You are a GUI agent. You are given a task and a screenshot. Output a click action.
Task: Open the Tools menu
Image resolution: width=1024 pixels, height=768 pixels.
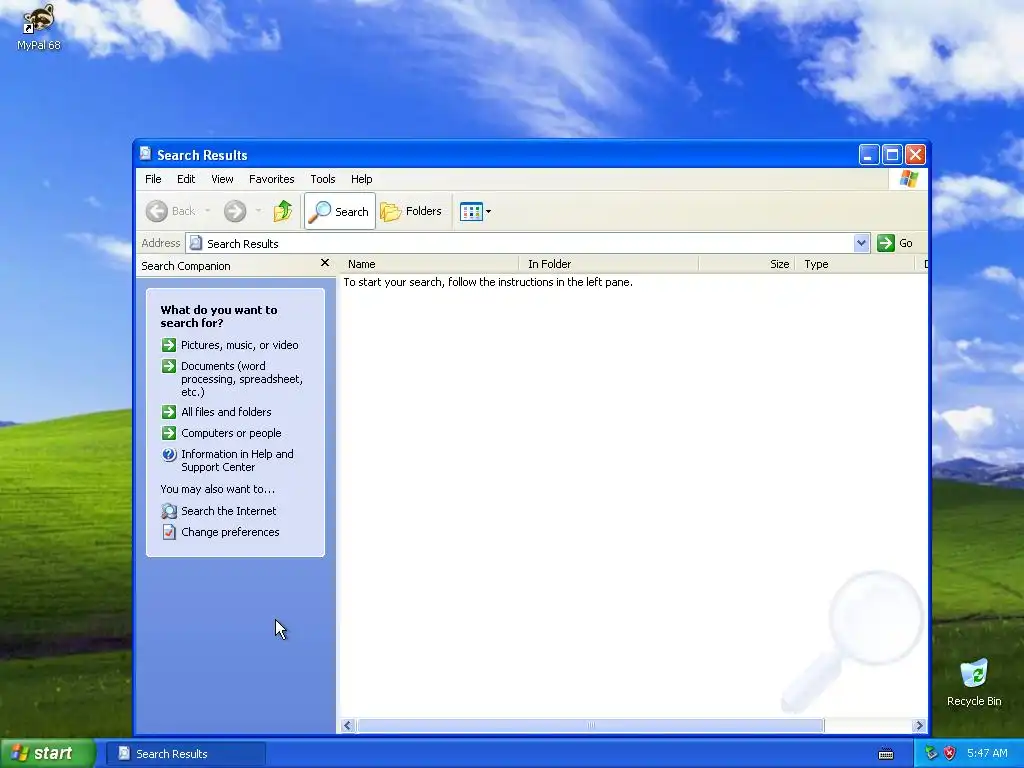[323, 179]
